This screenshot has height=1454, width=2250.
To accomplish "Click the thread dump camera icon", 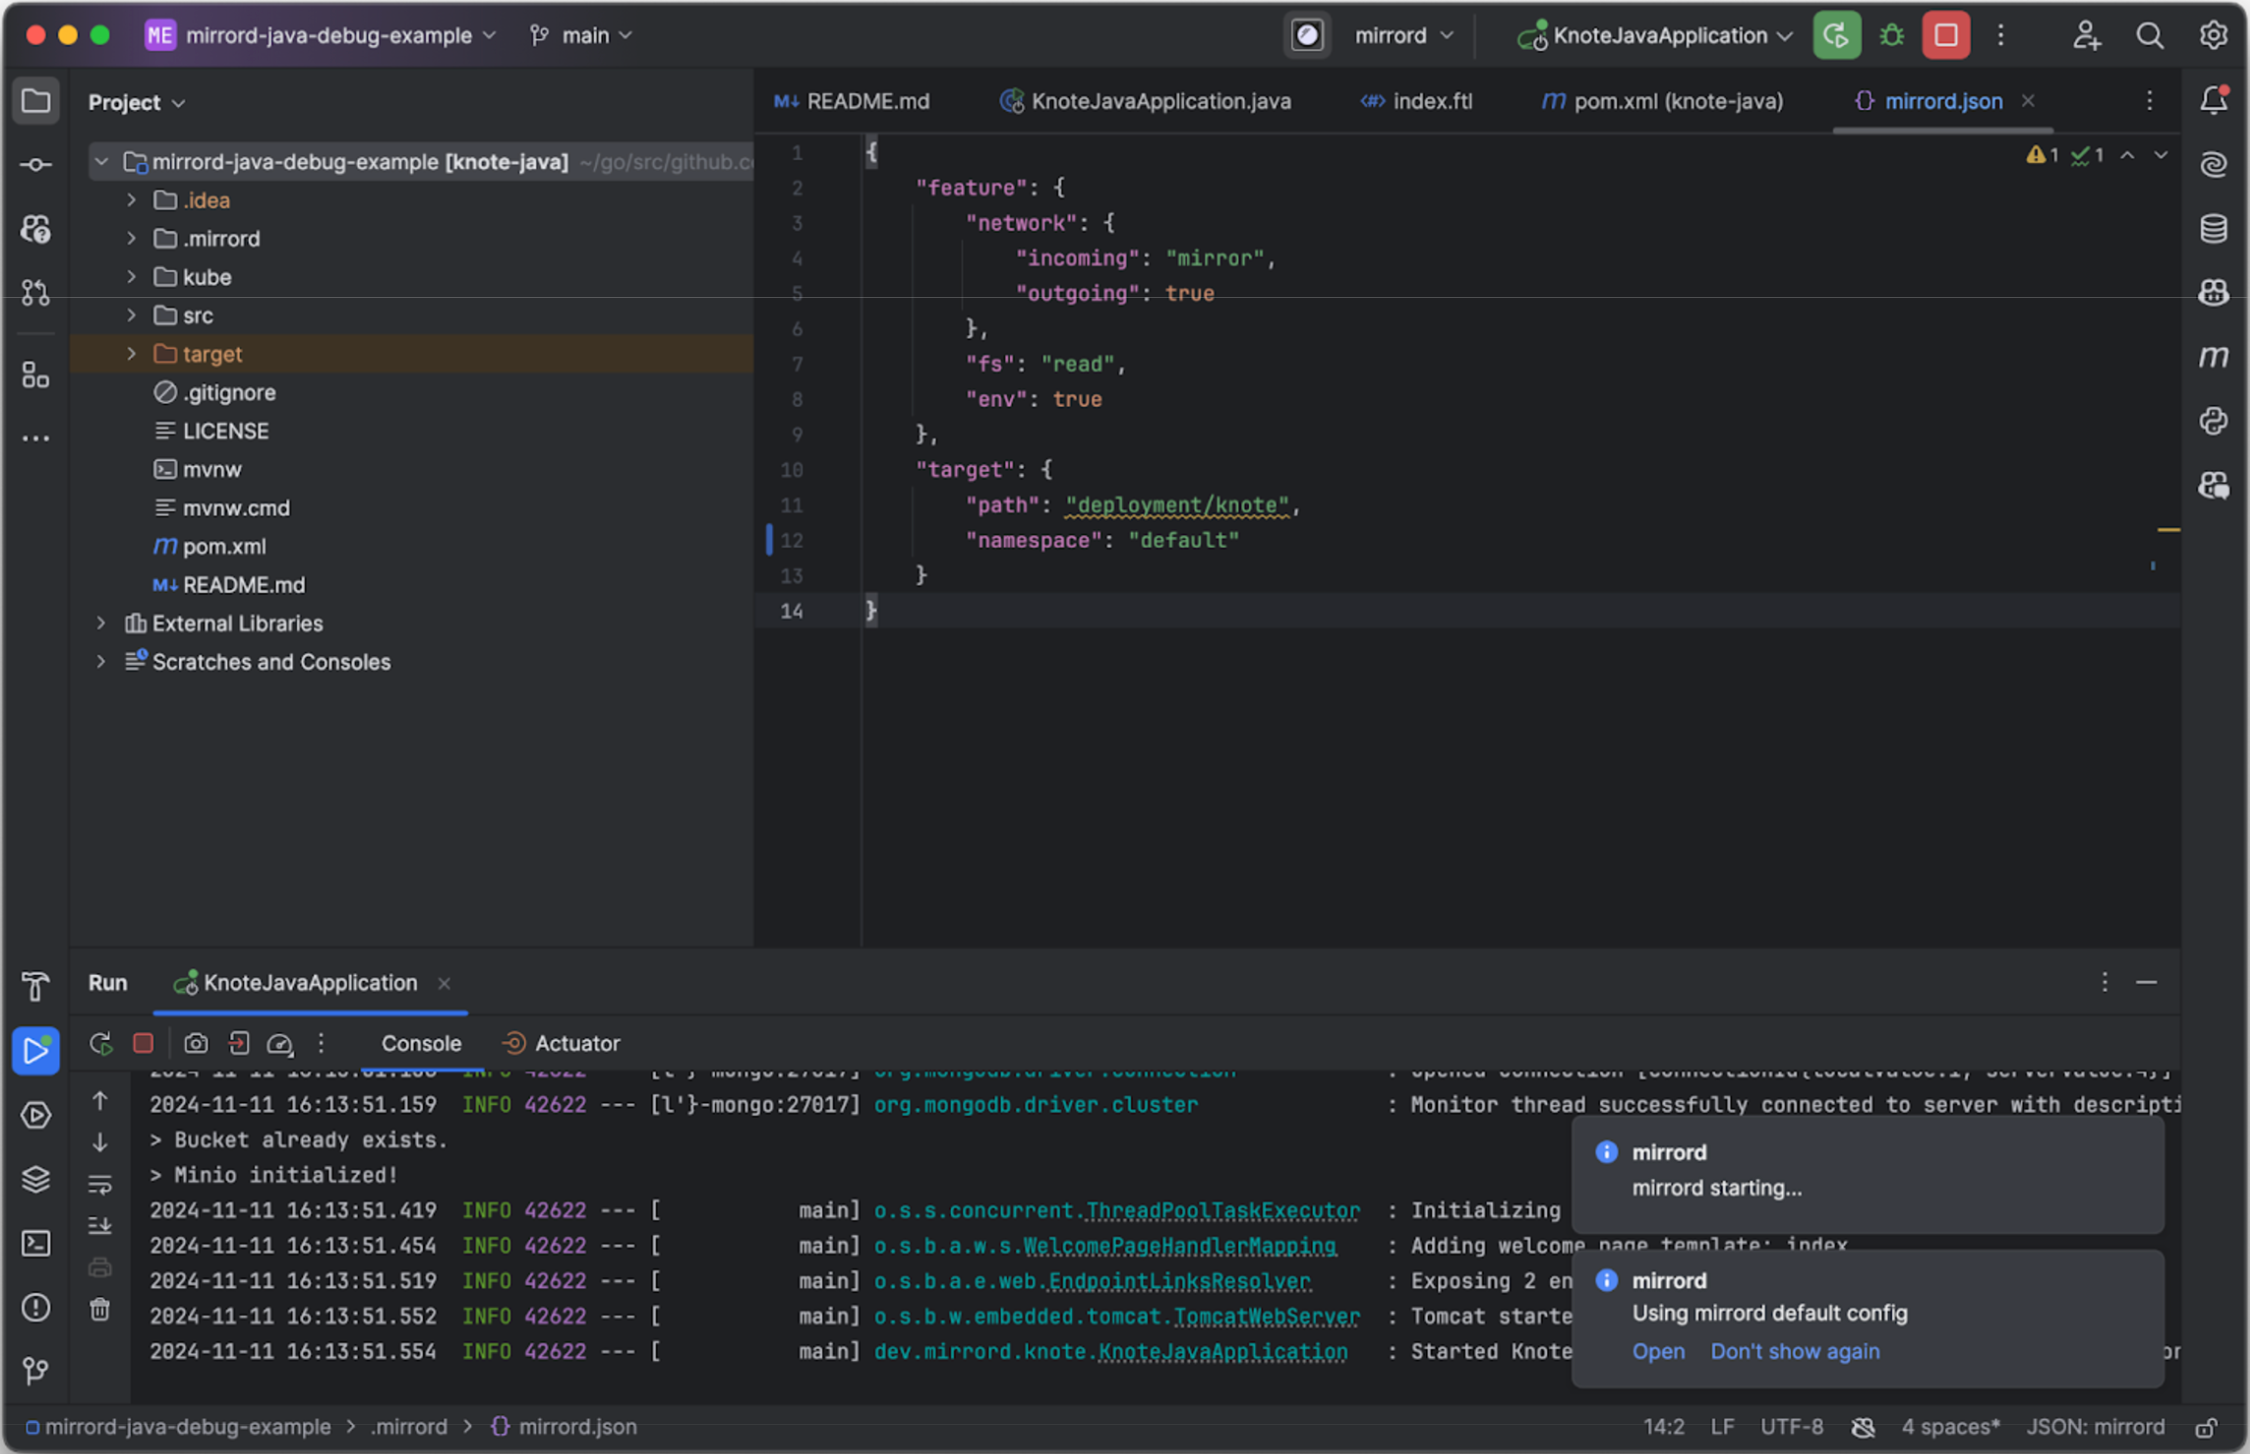I will (196, 1044).
